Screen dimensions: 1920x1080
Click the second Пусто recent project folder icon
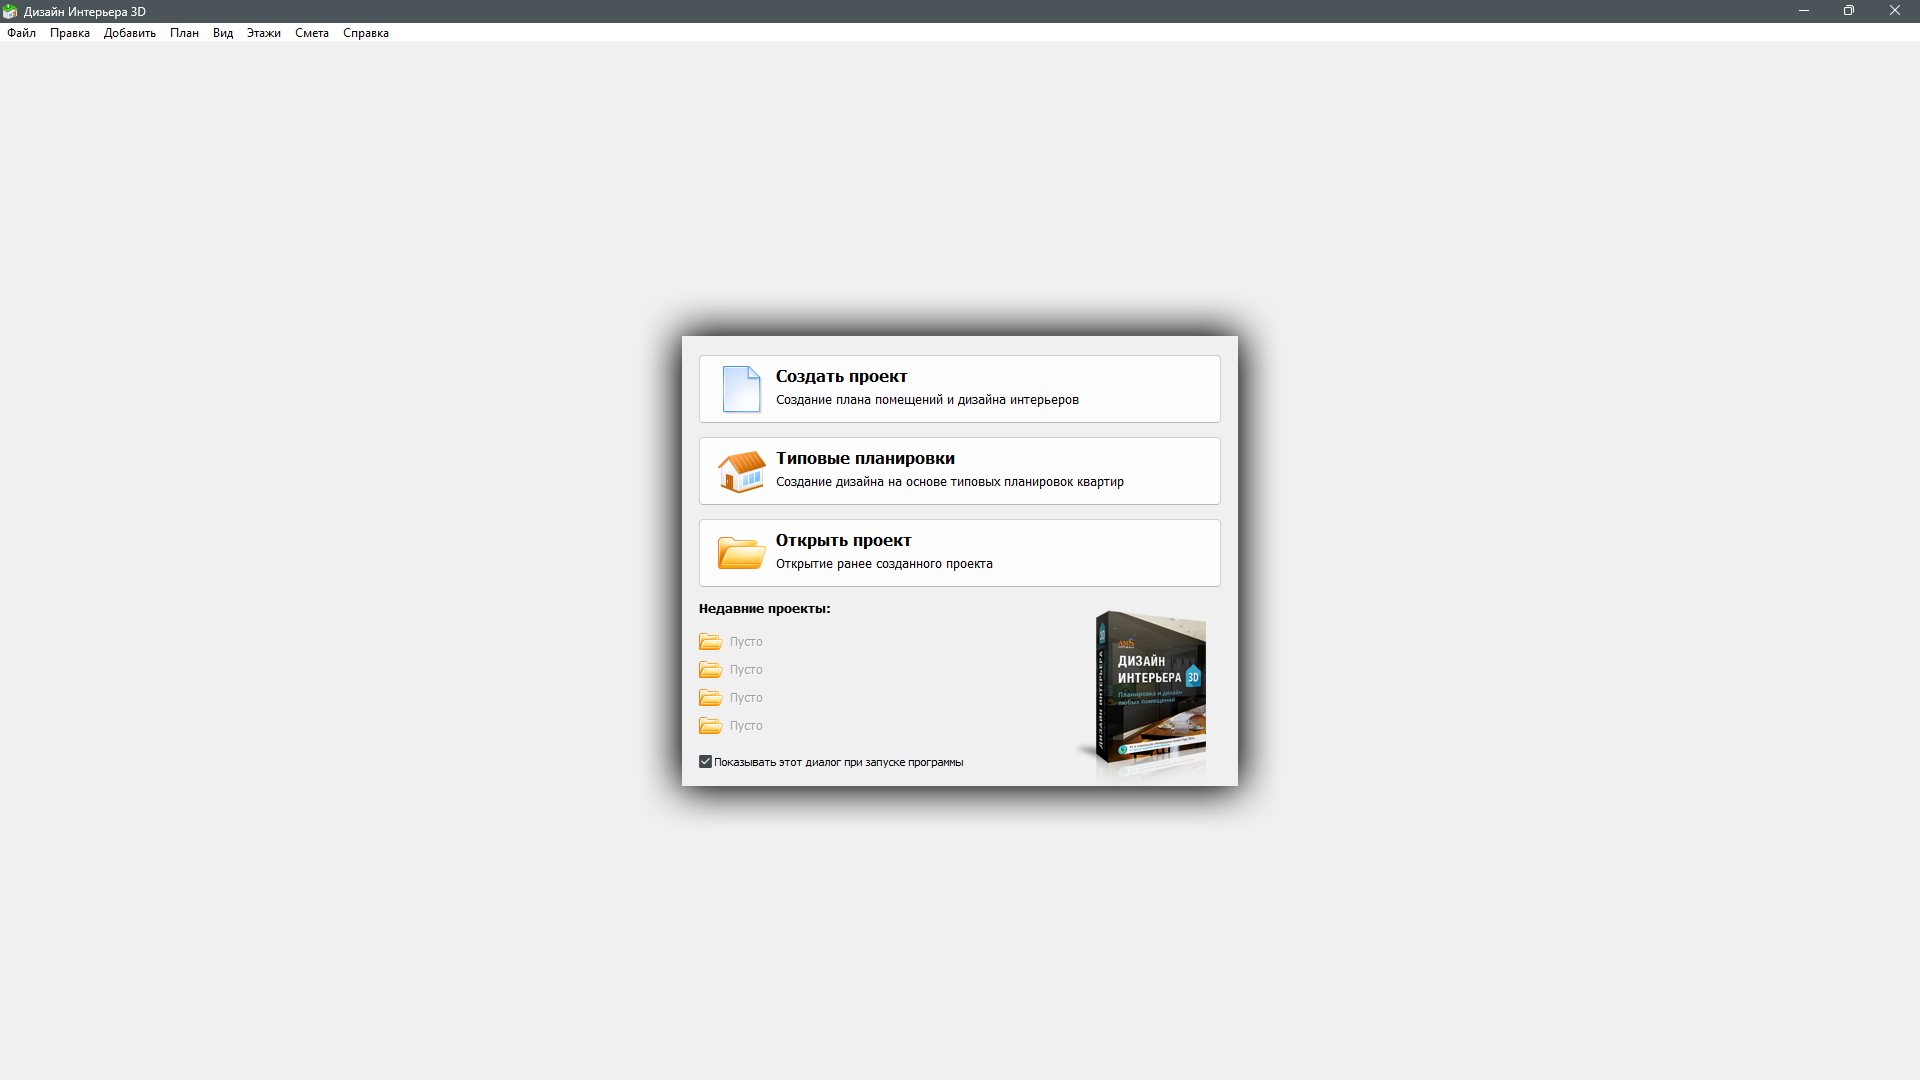[710, 670]
